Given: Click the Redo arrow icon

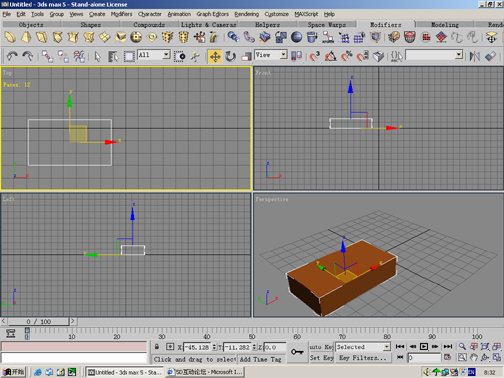Looking at the screenshot, I should click(x=28, y=56).
